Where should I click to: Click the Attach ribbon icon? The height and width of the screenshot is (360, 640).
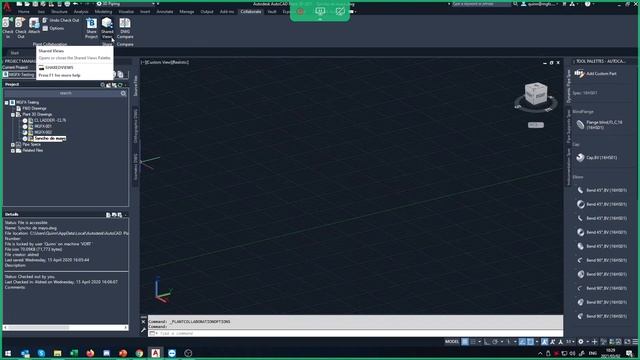[x=34, y=26]
